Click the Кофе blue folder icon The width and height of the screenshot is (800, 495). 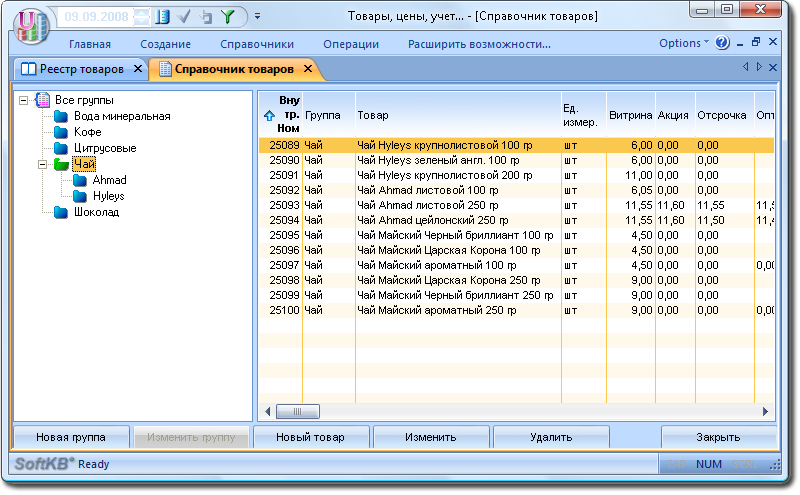(x=61, y=132)
